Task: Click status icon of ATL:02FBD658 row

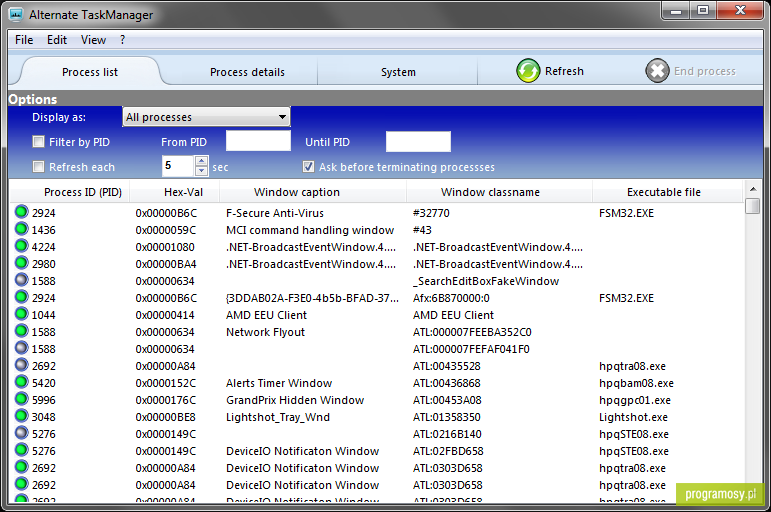Action: click(21, 450)
